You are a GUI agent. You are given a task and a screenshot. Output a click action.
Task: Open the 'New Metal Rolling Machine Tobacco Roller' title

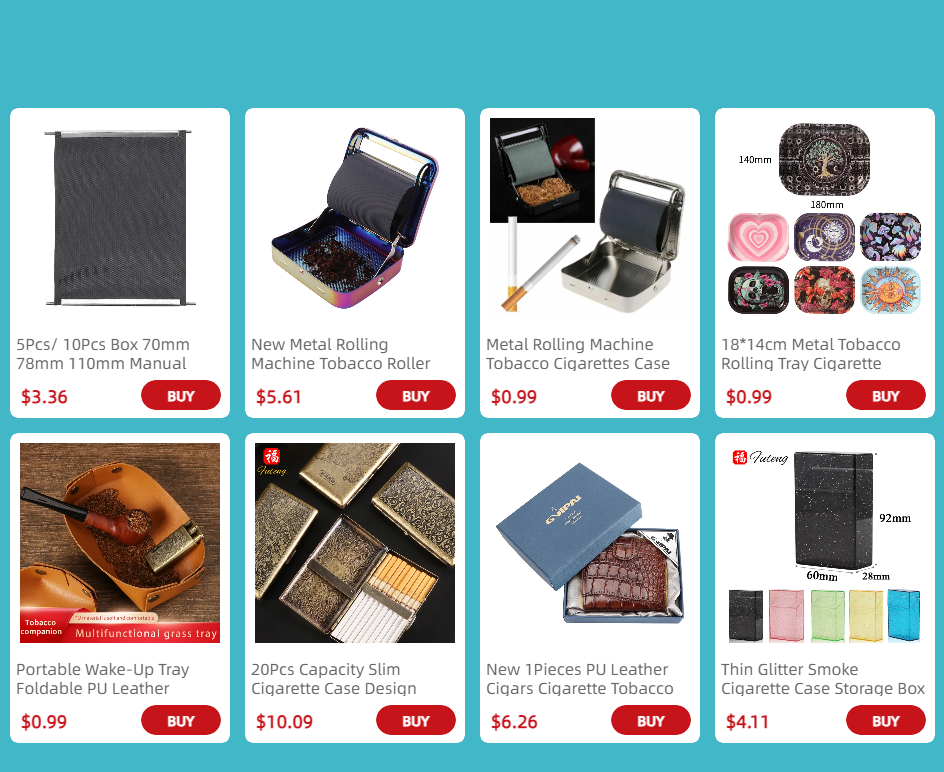click(x=341, y=354)
